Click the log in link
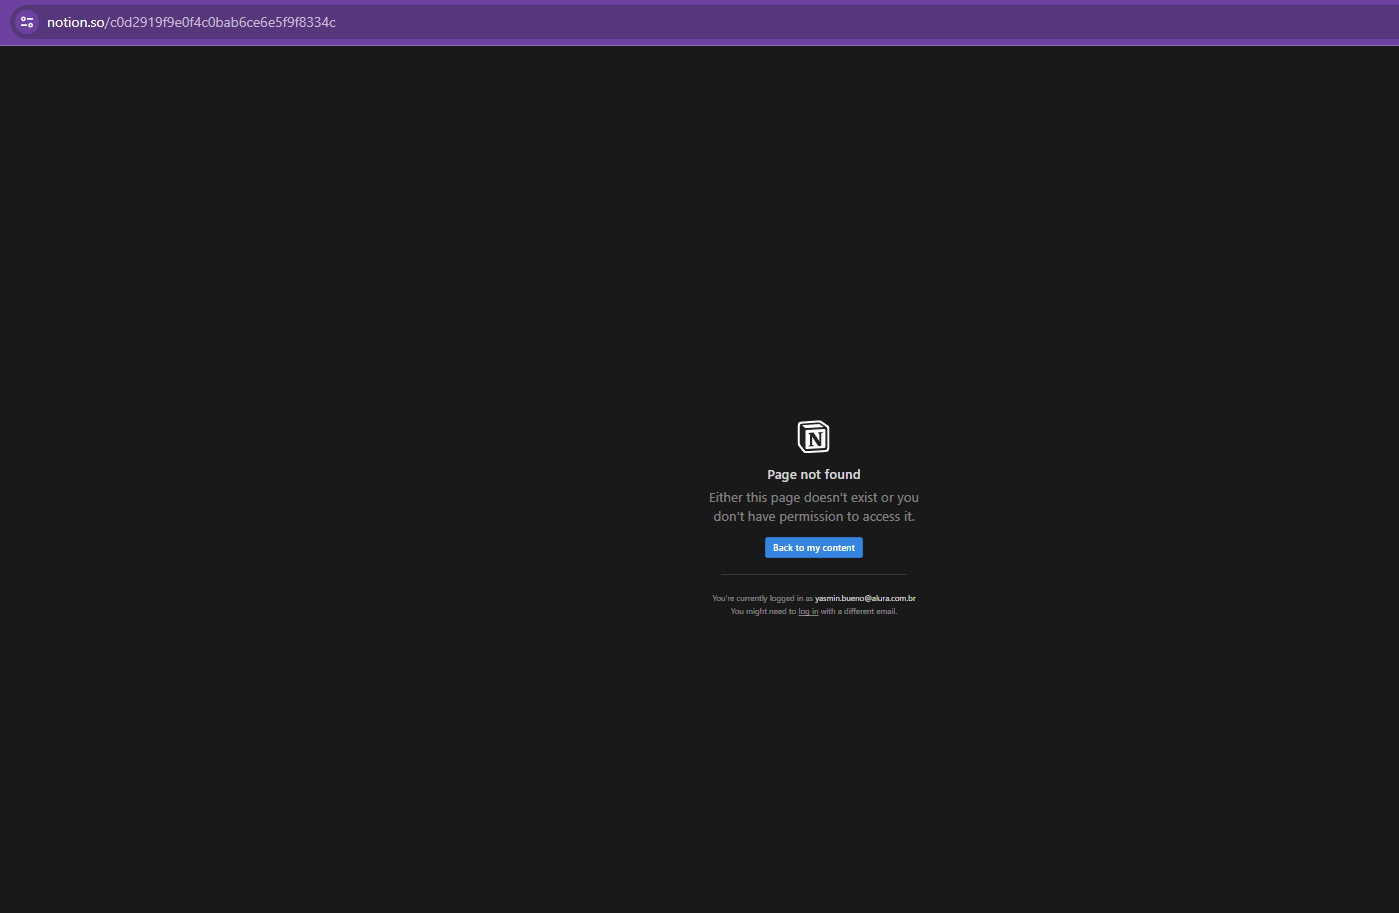1399x913 pixels. 808,612
